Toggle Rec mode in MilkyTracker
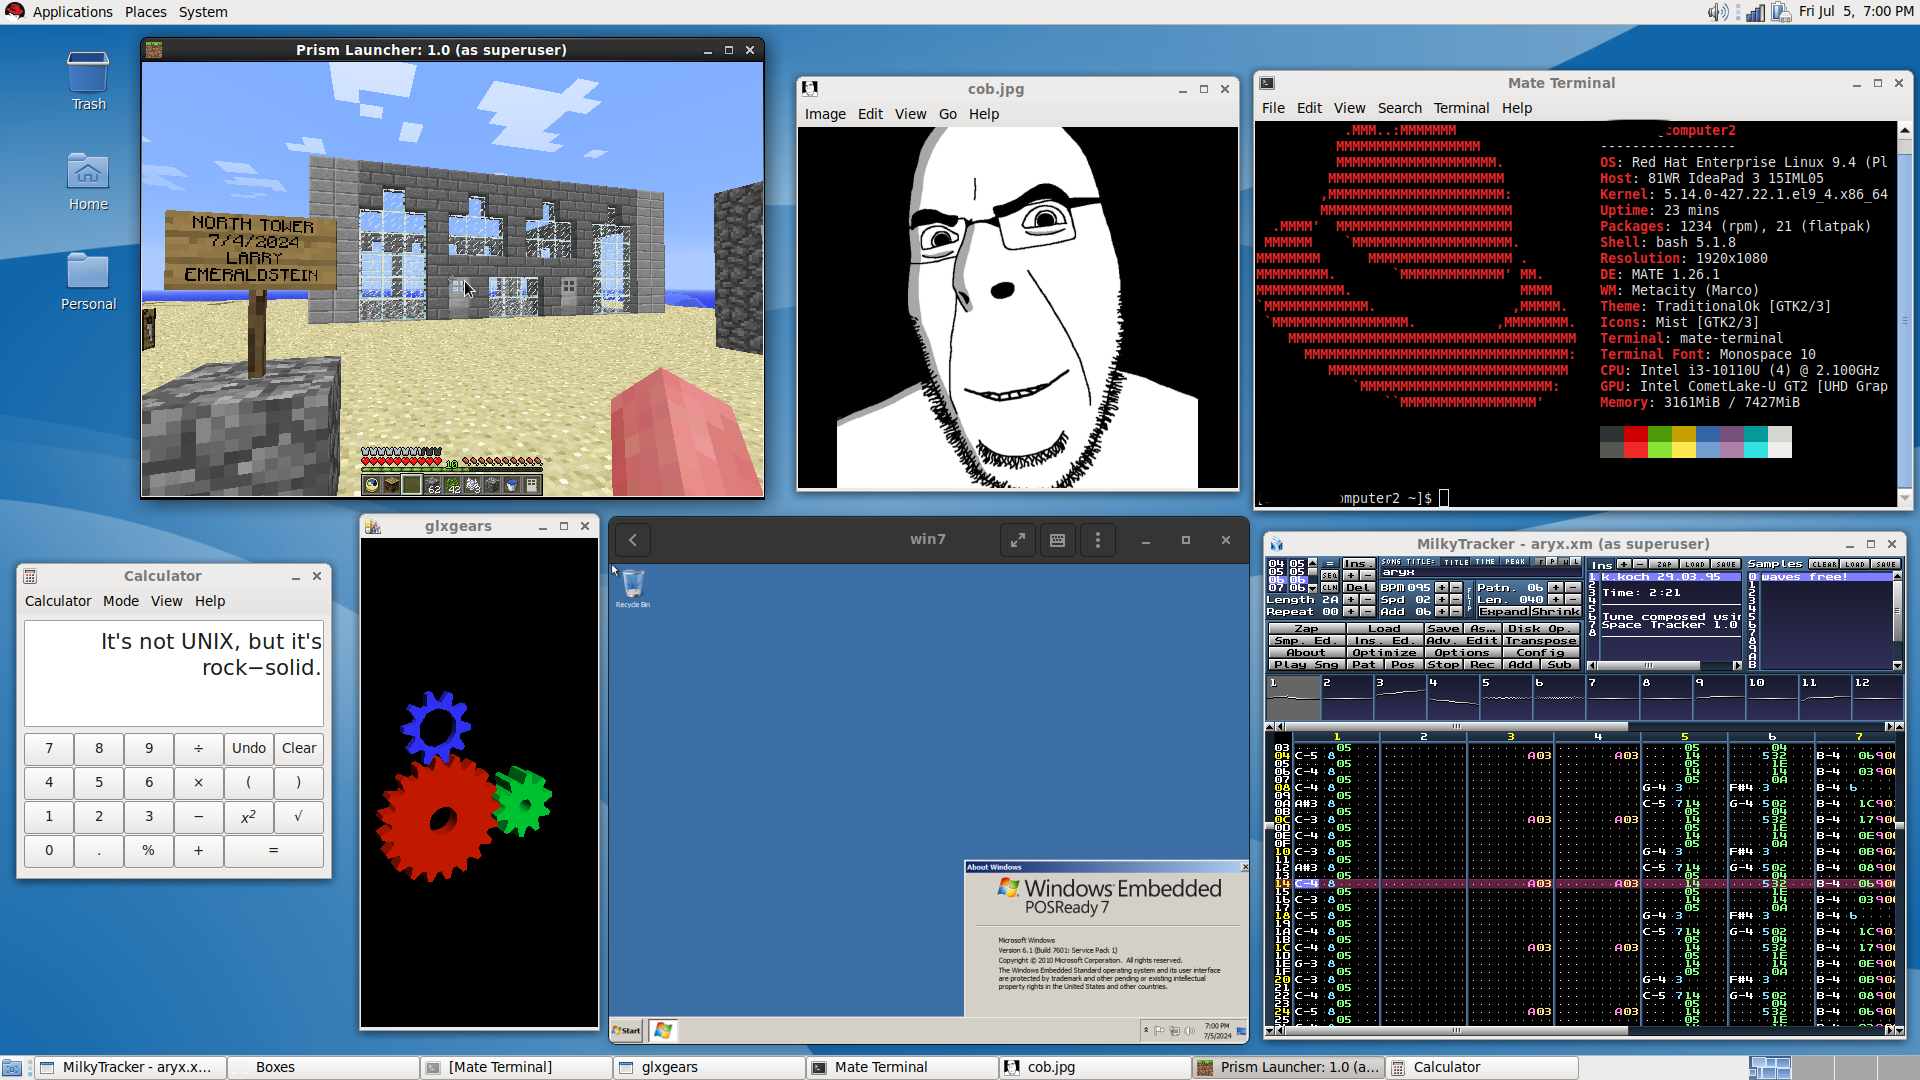This screenshot has width=1920, height=1080. click(1482, 664)
